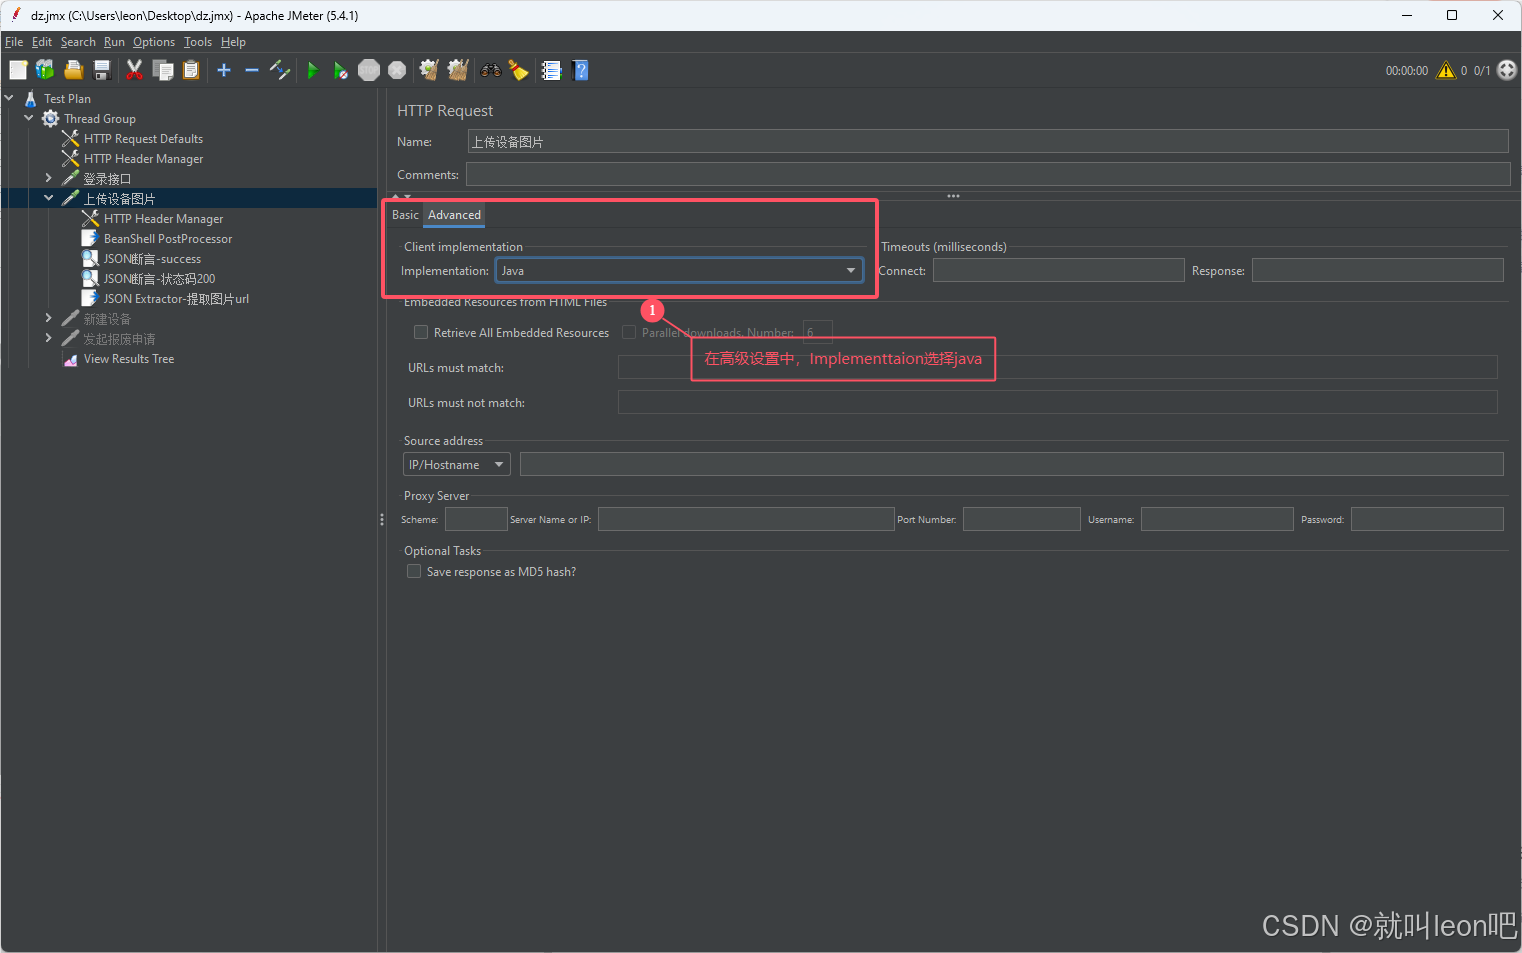Image resolution: width=1522 pixels, height=953 pixels.
Task: Open the Options menu
Action: coord(154,42)
